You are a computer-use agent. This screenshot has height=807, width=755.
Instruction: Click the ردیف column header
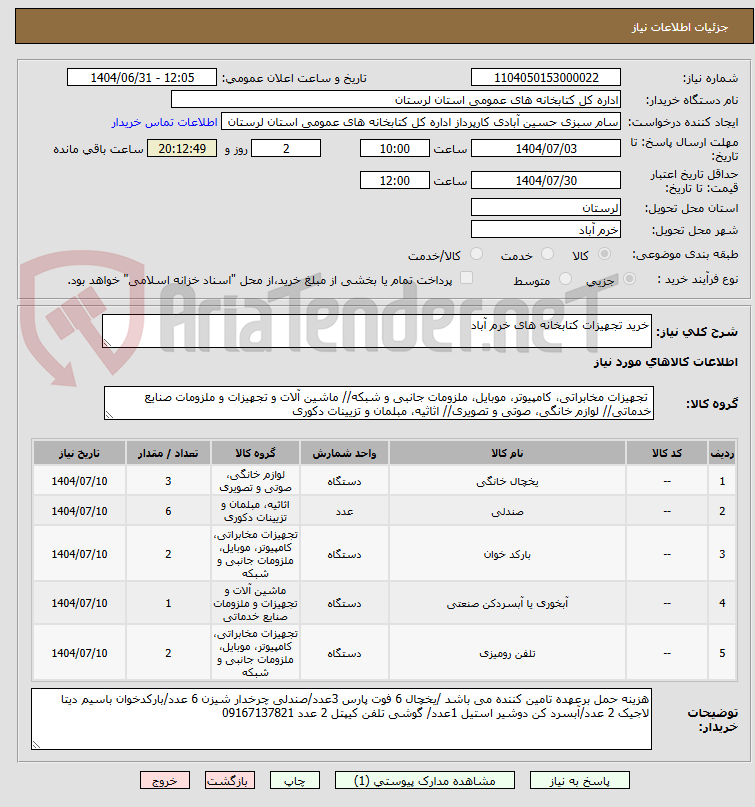[722, 453]
